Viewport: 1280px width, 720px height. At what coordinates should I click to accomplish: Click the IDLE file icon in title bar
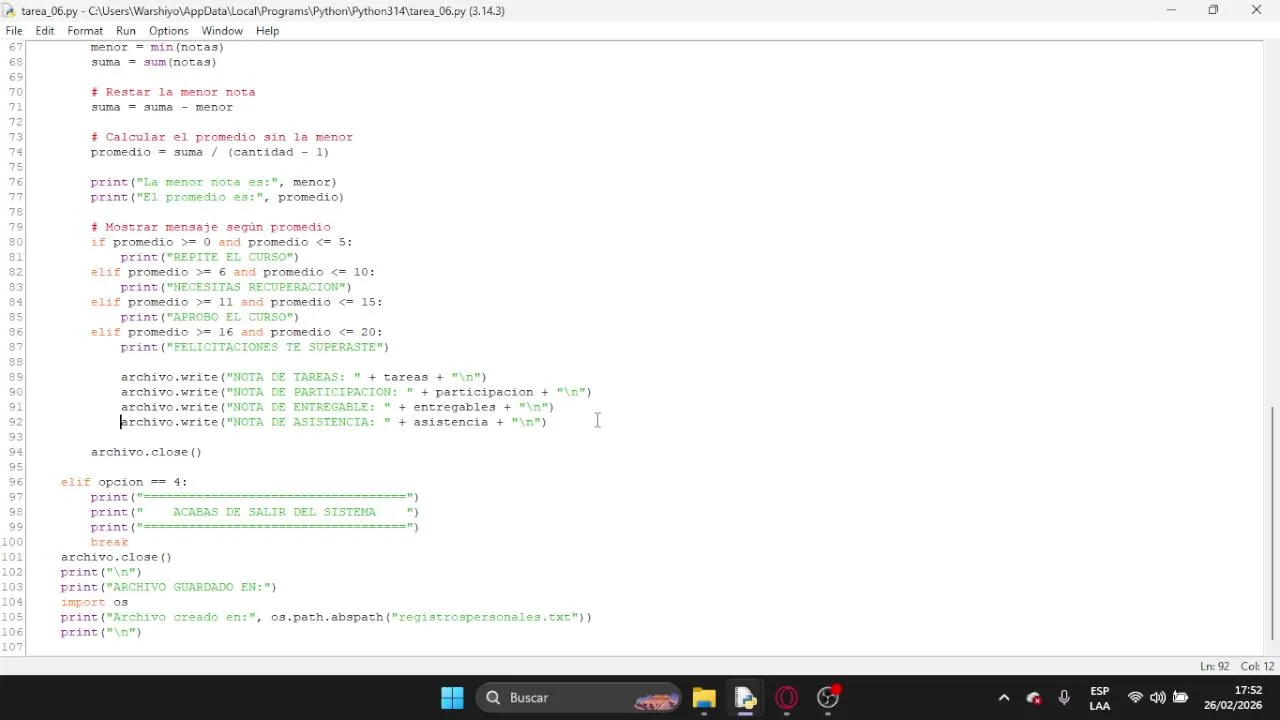(9, 10)
